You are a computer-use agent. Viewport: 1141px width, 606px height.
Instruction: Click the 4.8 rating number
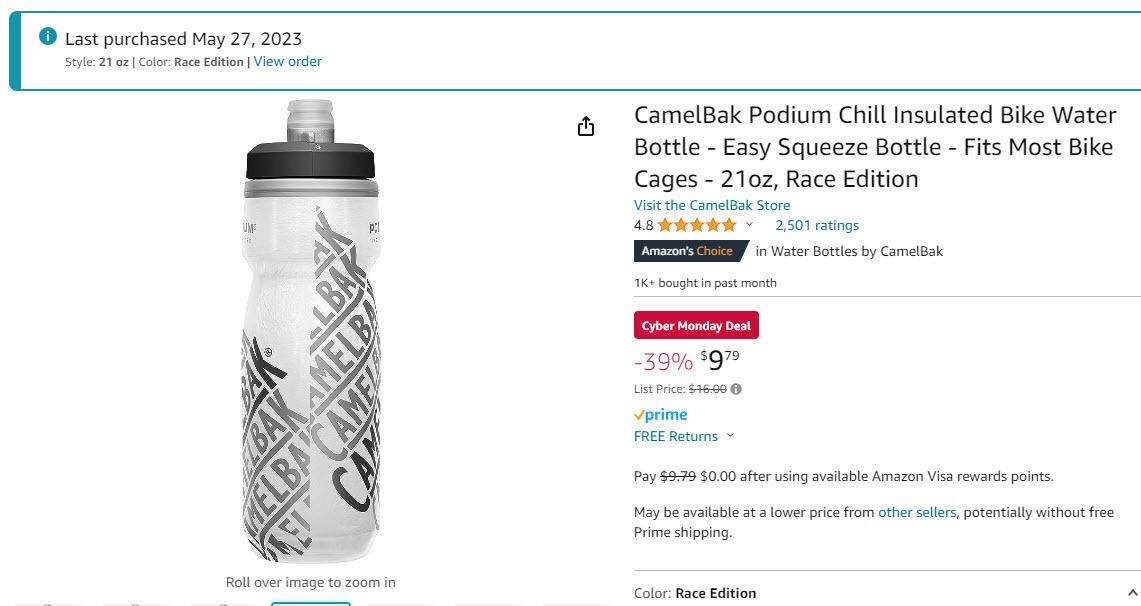coord(644,225)
